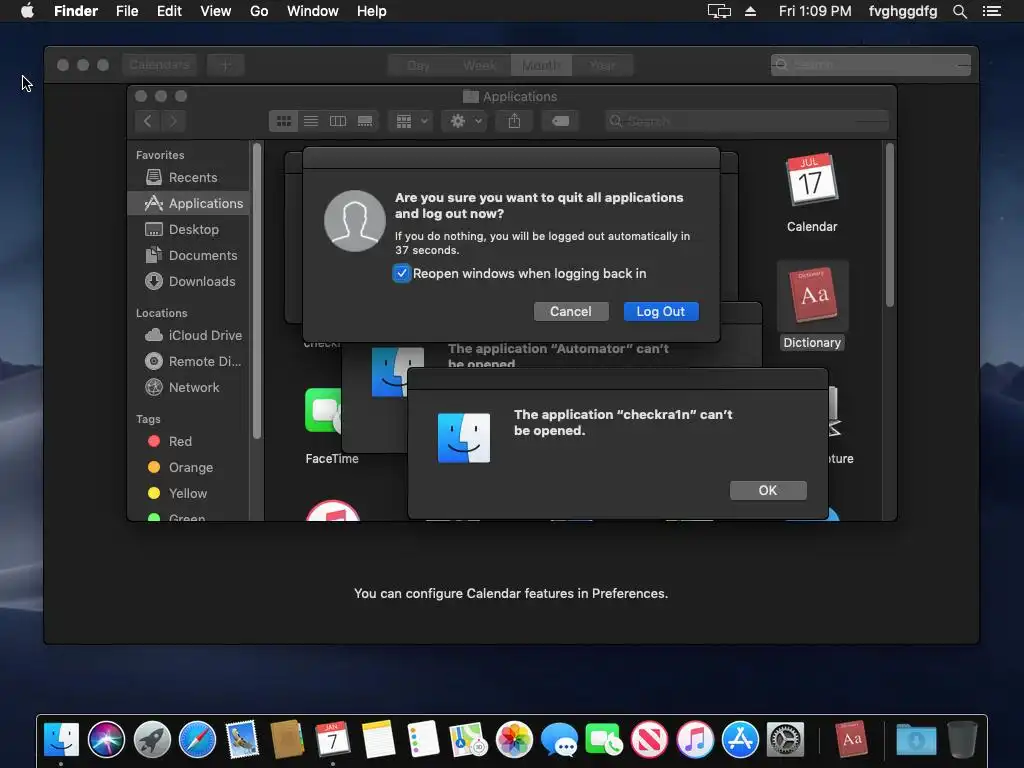The width and height of the screenshot is (1024, 768).
Task: Open Network in Finder sidebar
Action: point(189,387)
